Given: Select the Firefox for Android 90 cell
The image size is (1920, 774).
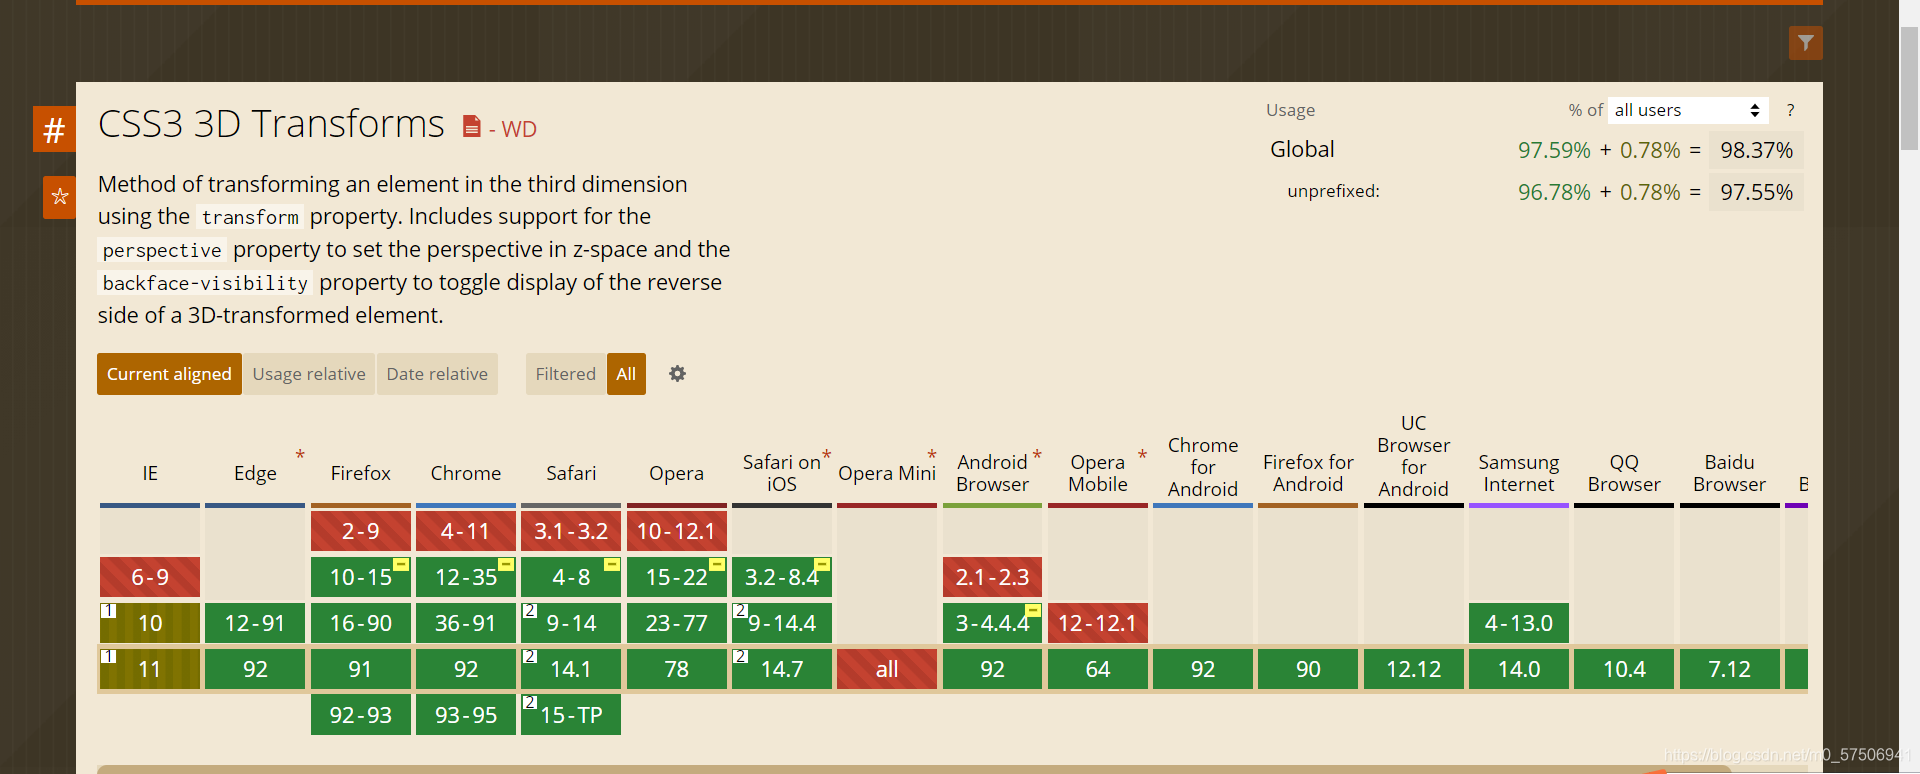Looking at the screenshot, I should pos(1308,669).
